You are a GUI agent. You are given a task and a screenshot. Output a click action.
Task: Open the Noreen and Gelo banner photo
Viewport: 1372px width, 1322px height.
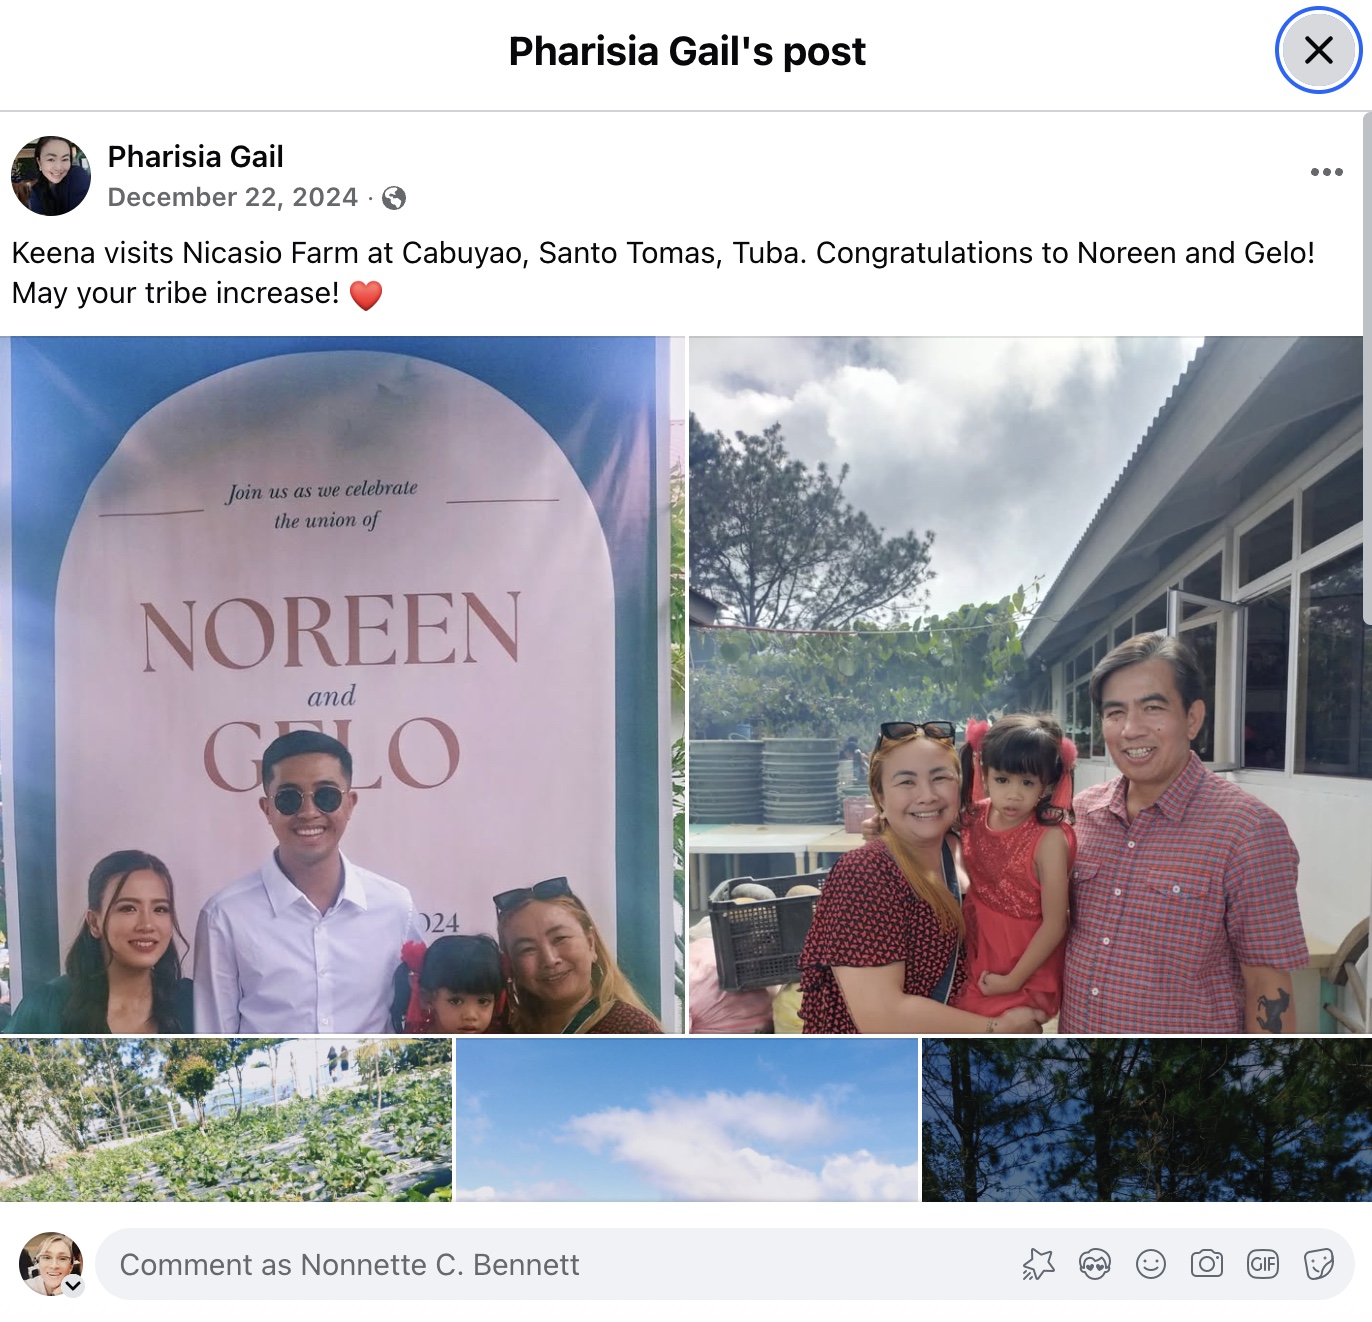(342, 685)
